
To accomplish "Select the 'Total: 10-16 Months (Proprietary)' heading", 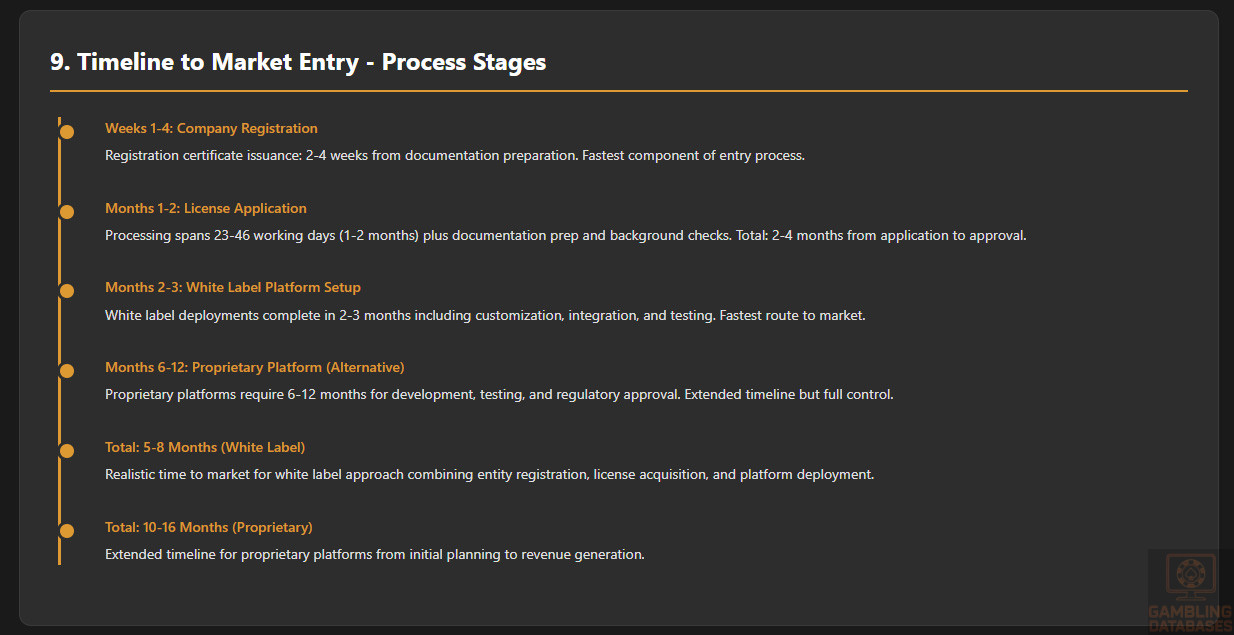I will point(209,527).
